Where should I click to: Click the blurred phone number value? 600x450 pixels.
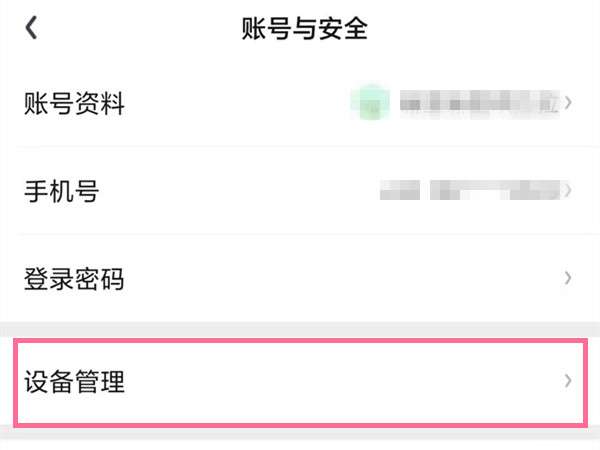496,189
